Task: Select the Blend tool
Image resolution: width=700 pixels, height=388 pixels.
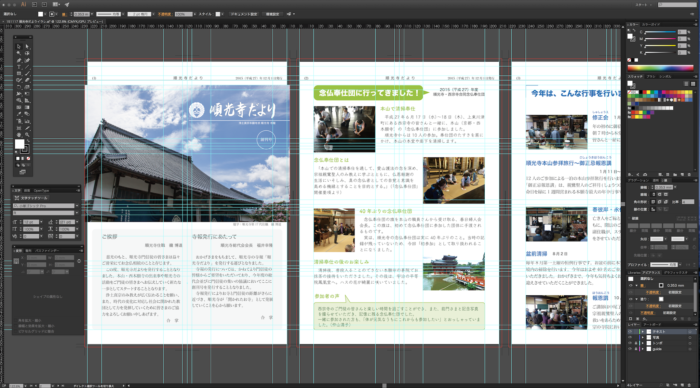Action: click(27, 114)
